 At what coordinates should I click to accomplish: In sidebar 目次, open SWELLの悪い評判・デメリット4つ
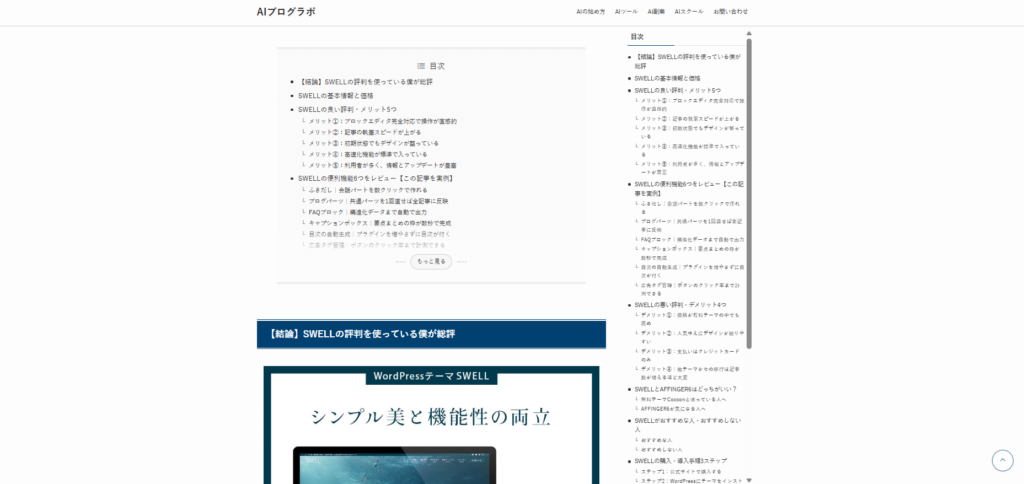click(680, 305)
